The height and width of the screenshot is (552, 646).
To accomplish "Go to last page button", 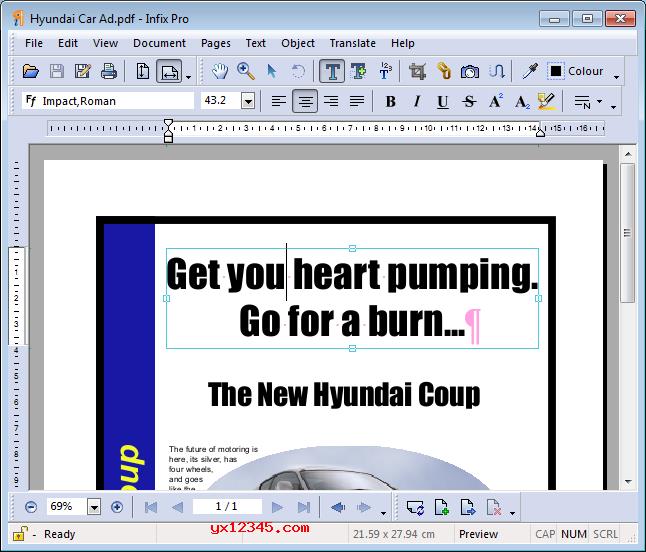I will pos(304,507).
